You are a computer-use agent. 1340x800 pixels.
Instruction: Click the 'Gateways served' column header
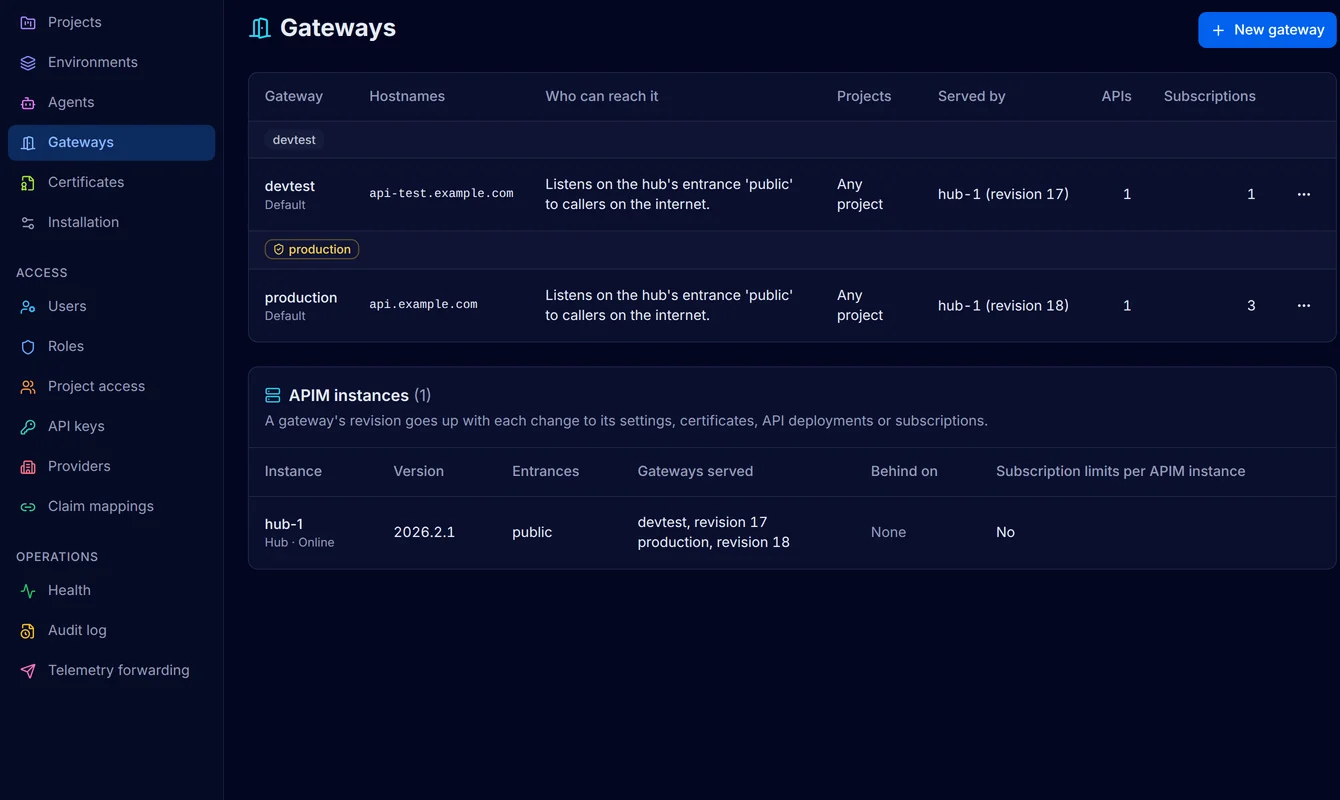pyautogui.click(x=695, y=471)
